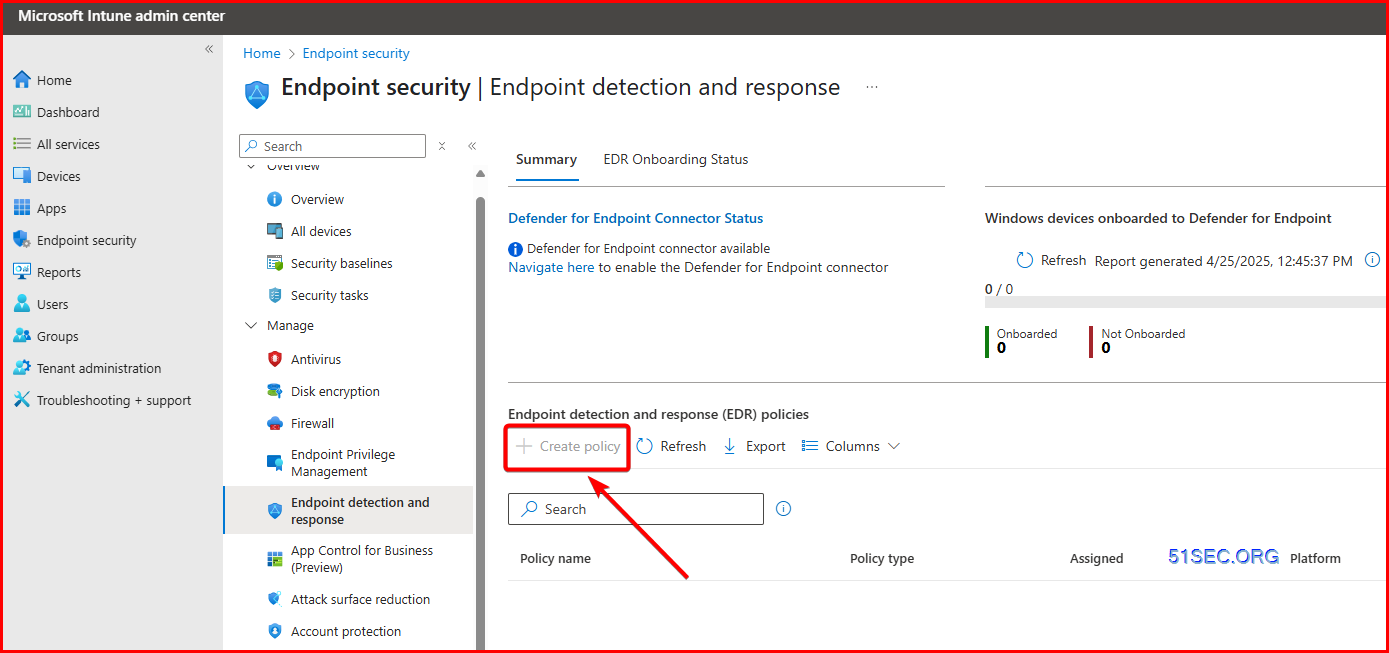Click App Control for Business icon
This screenshot has width=1389, height=653.
(x=275, y=559)
